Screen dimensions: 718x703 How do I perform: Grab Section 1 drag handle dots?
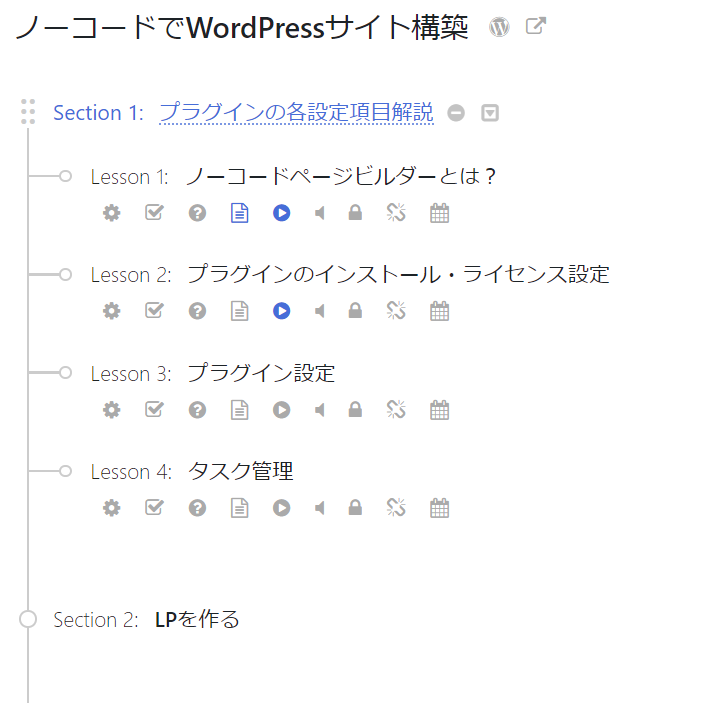pos(28,112)
